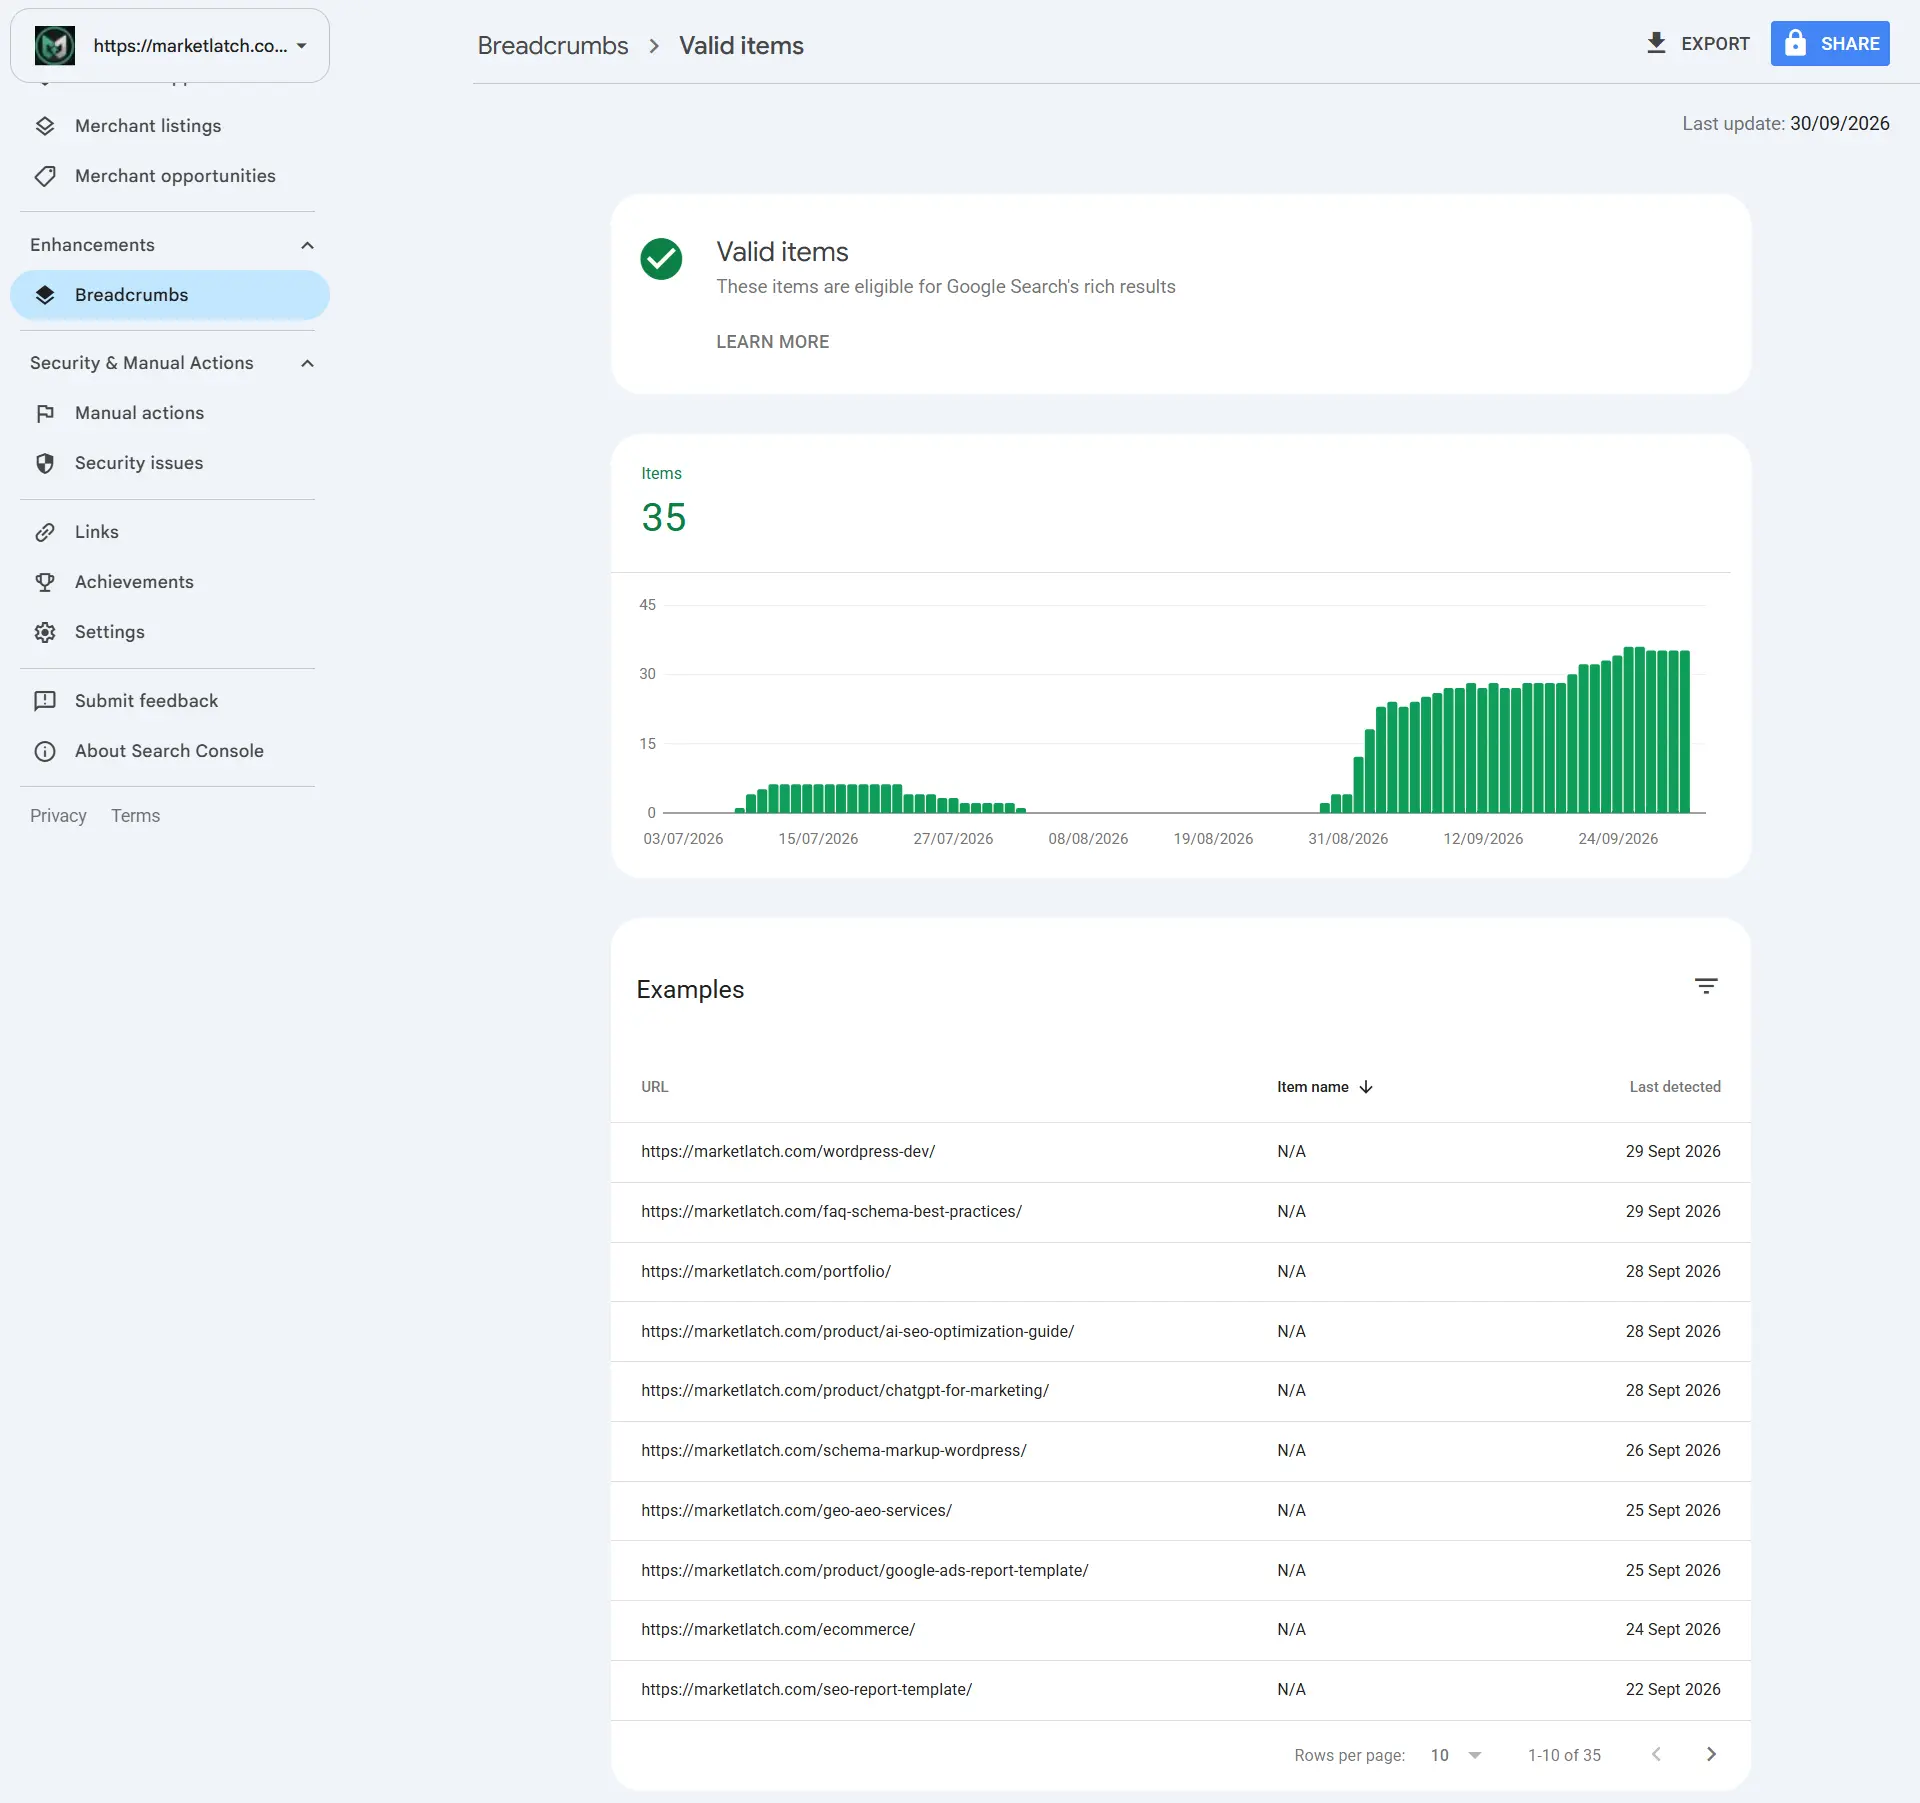Click the Last detected column header
The image size is (1920, 1803).
(1675, 1087)
